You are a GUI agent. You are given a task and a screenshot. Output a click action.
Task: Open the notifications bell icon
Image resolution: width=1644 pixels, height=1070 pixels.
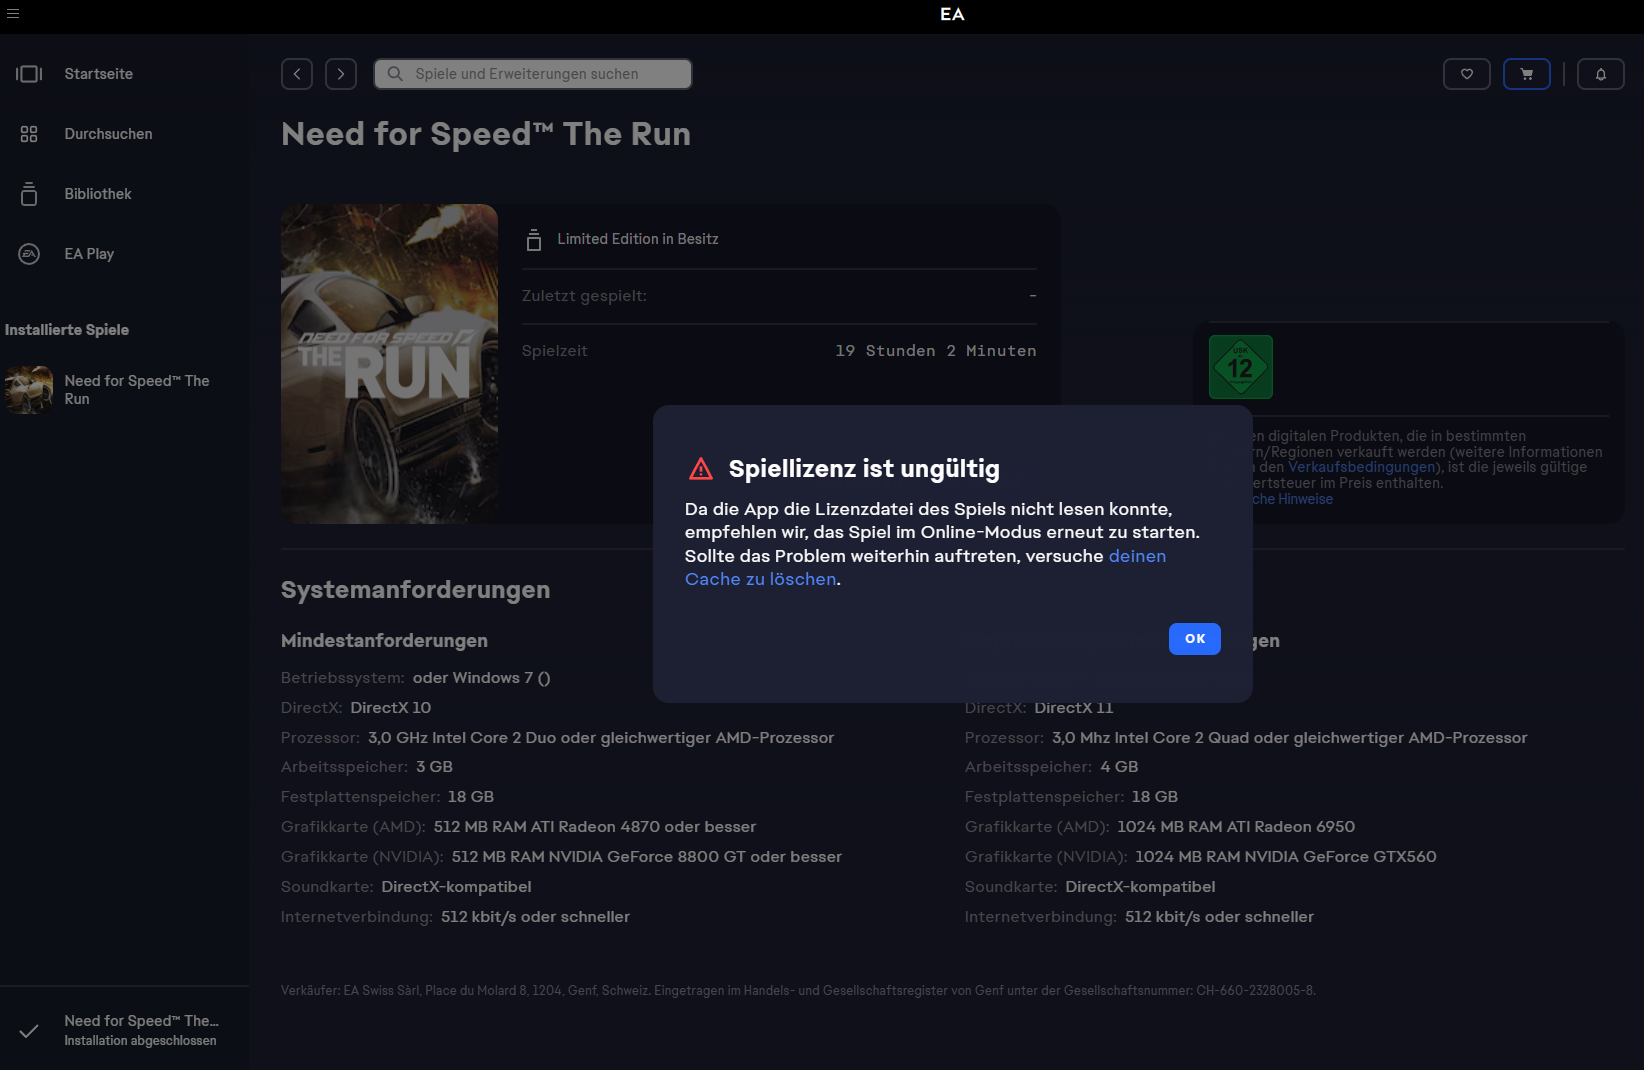[1601, 74]
